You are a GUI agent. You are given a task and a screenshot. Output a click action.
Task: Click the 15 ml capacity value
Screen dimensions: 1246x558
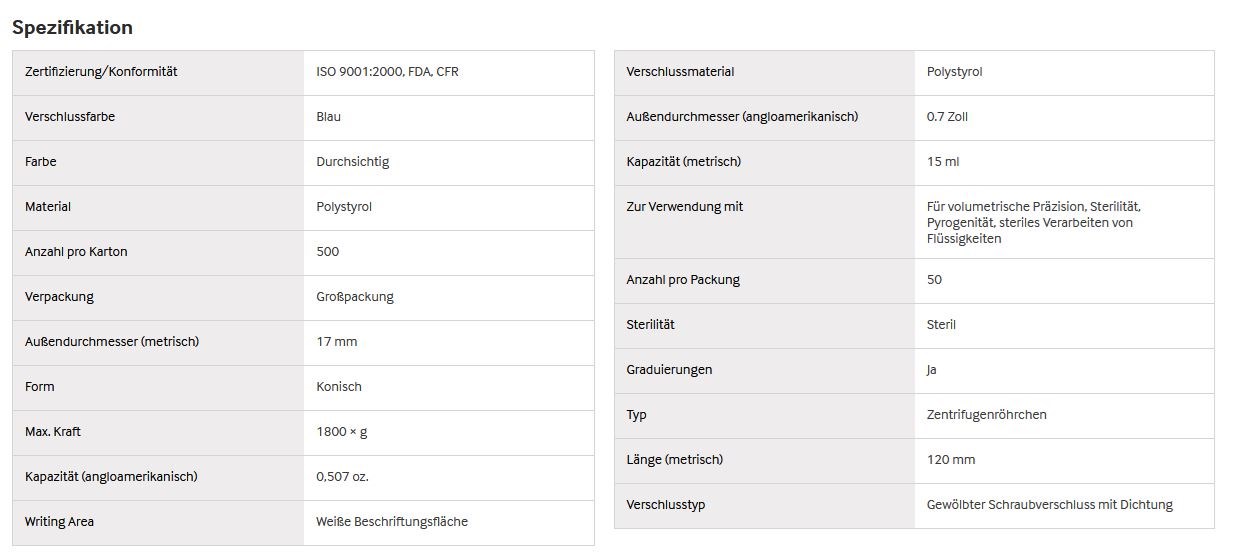[943, 162]
